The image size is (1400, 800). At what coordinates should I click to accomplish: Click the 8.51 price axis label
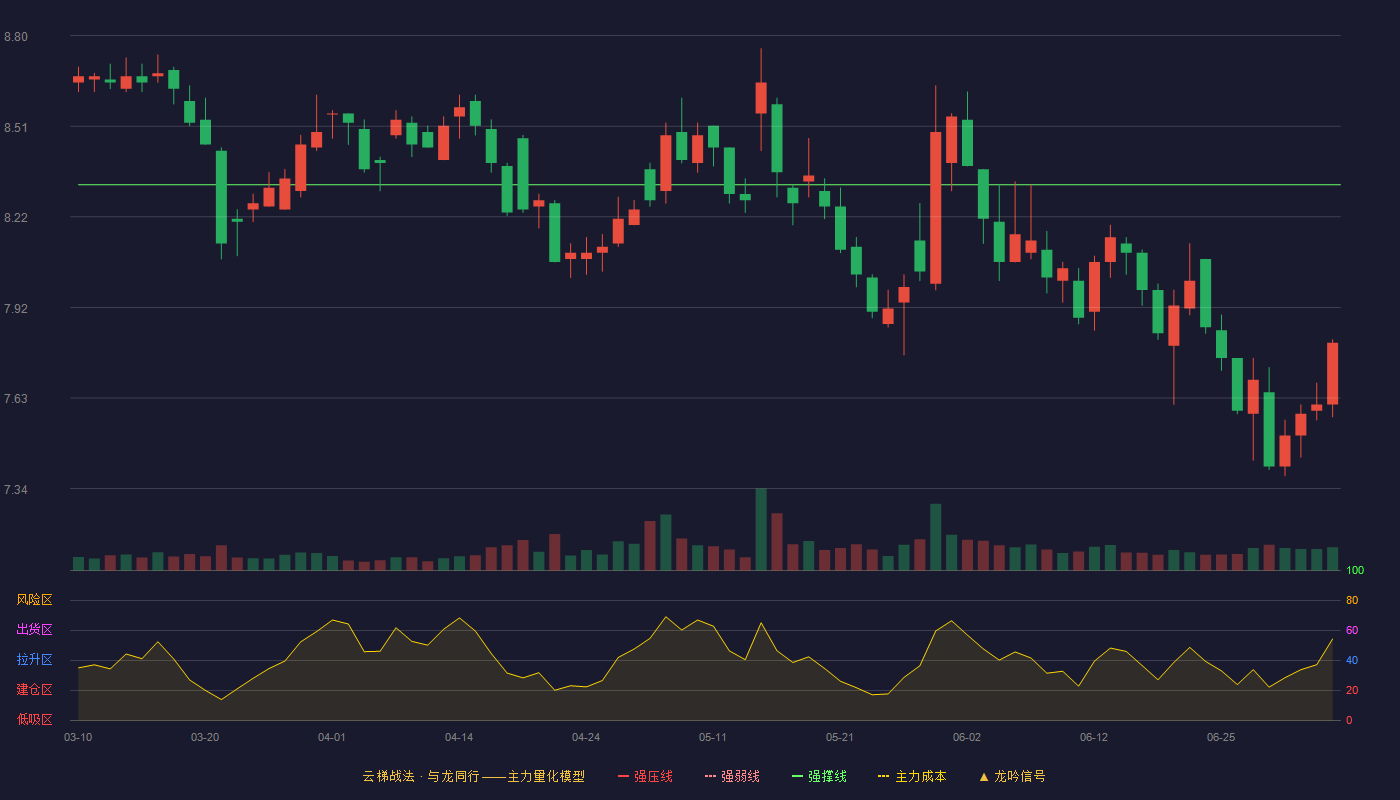pos(16,128)
